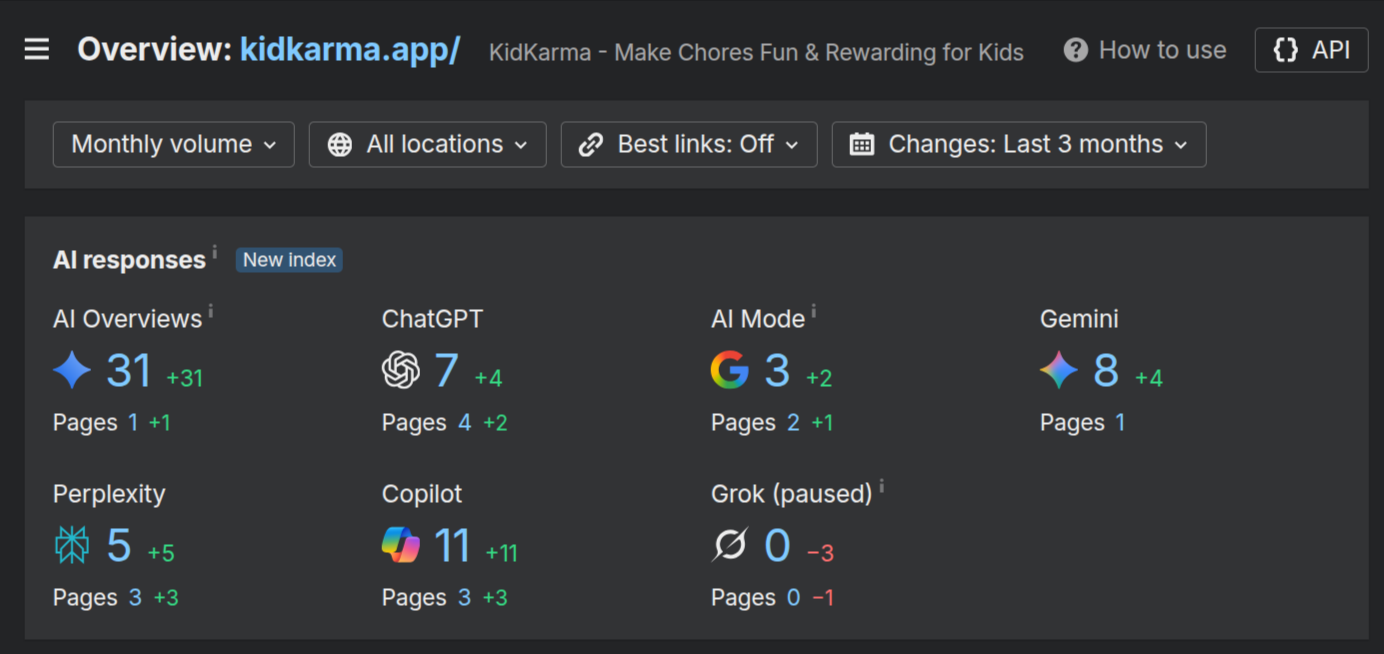Open Changes: Last 3 months dropdown
1384x654 pixels.
point(1019,144)
